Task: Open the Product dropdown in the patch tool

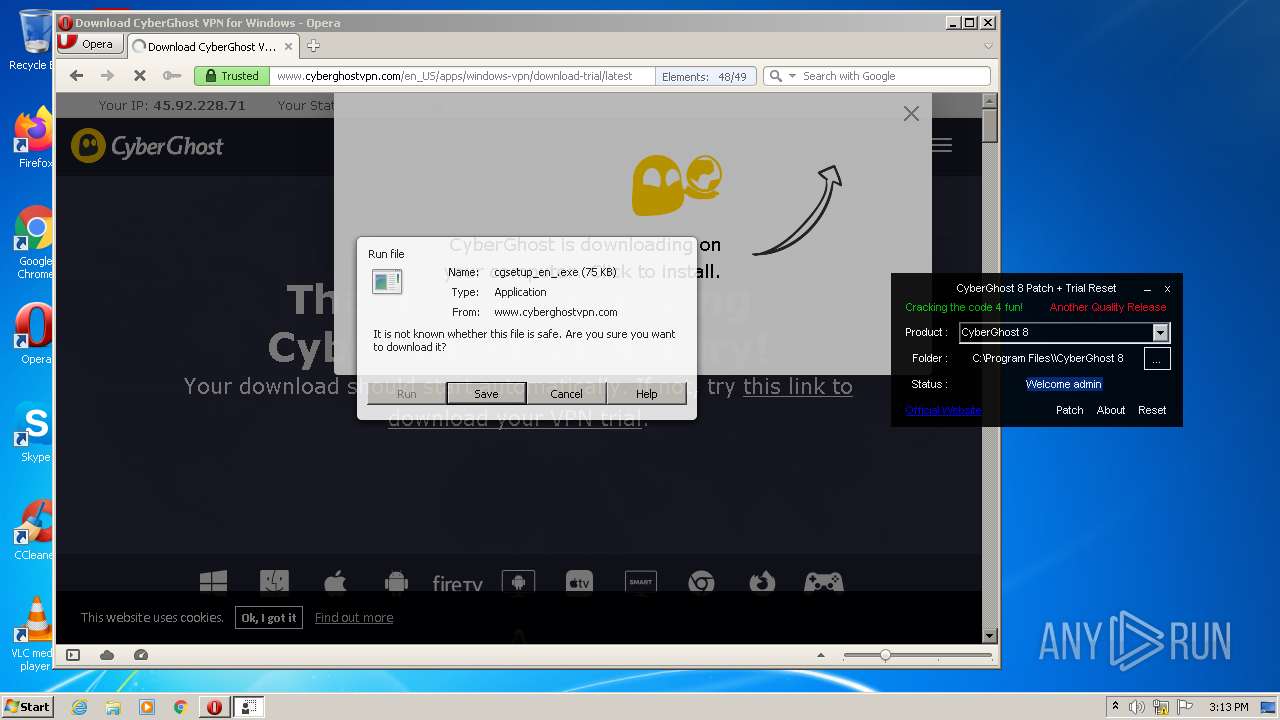Action: tap(1160, 332)
